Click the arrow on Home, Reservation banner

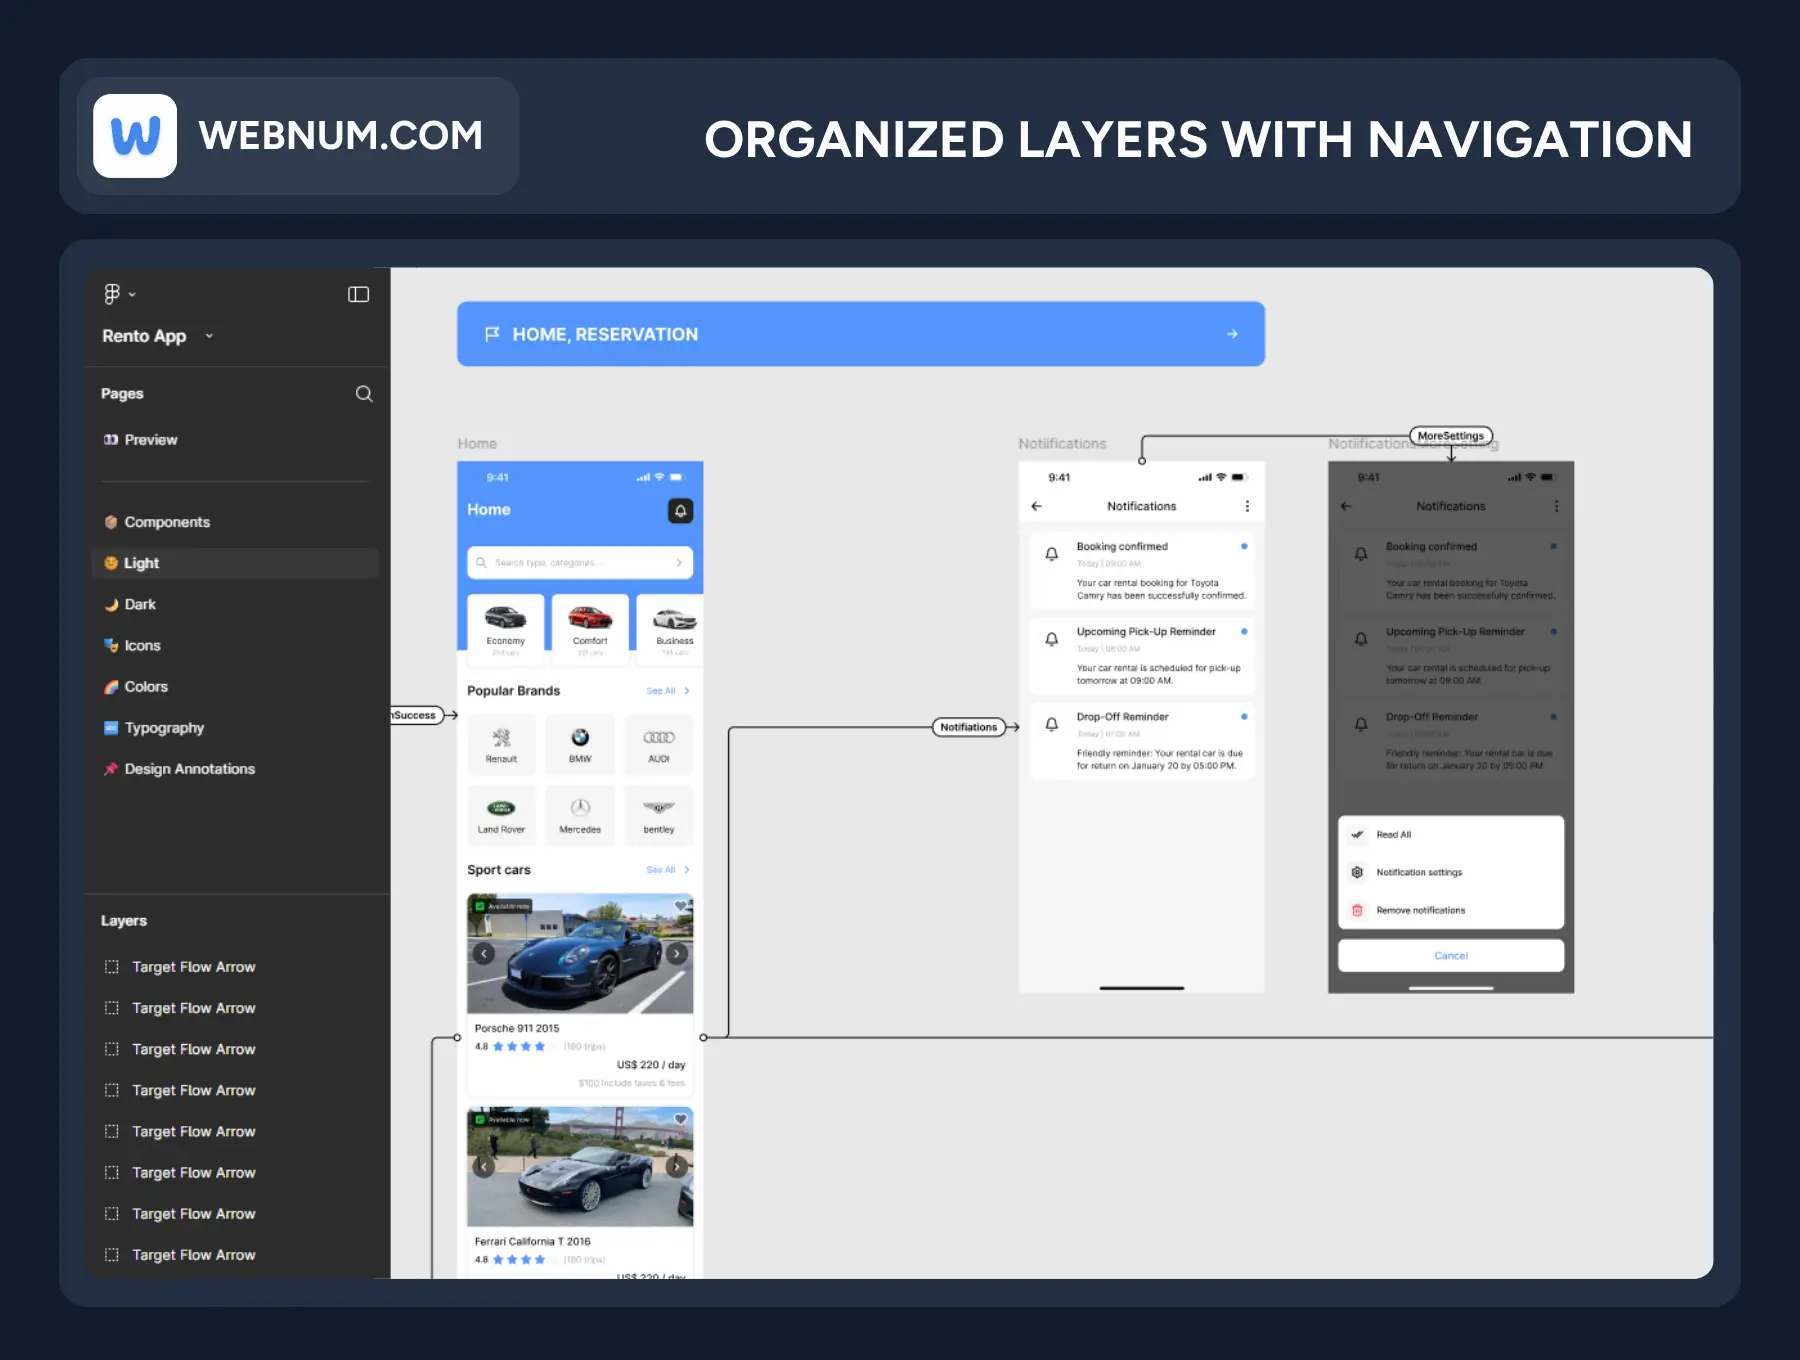tap(1232, 334)
